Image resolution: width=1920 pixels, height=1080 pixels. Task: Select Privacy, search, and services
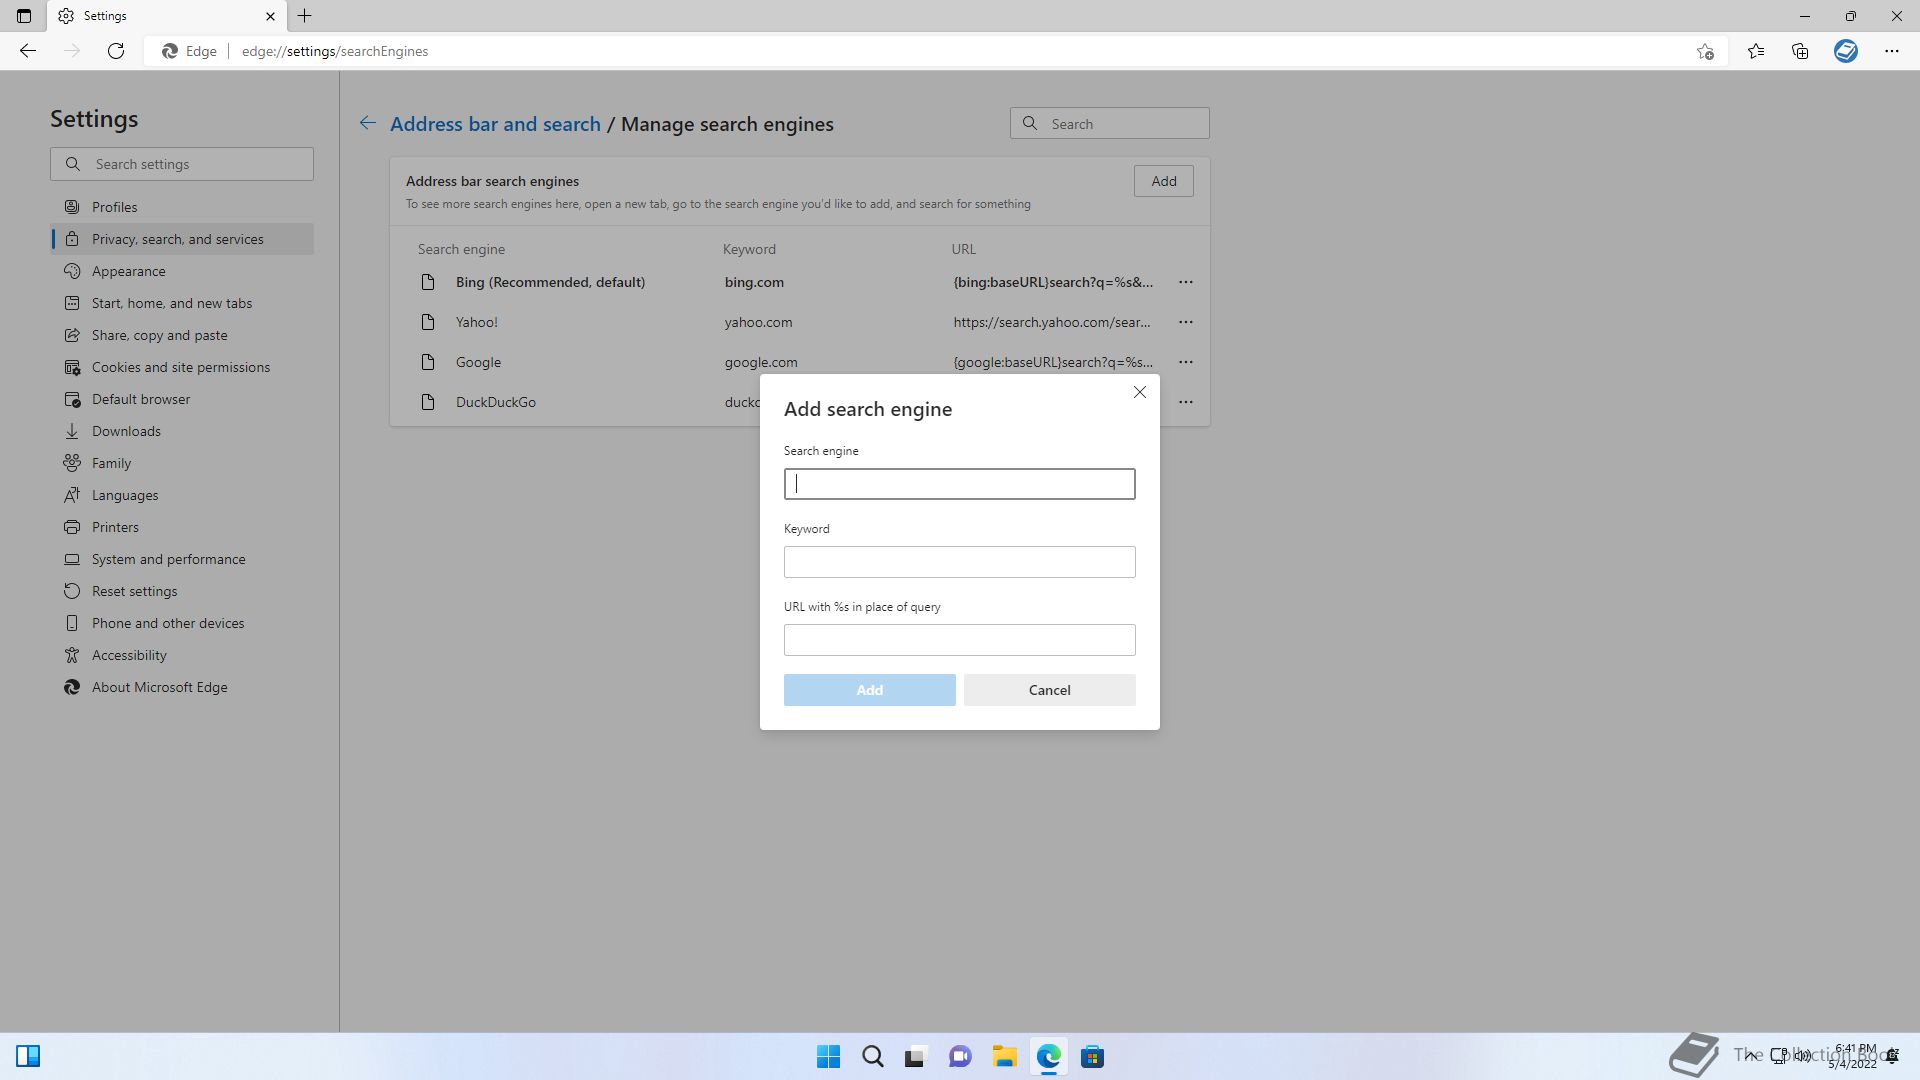[182, 239]
